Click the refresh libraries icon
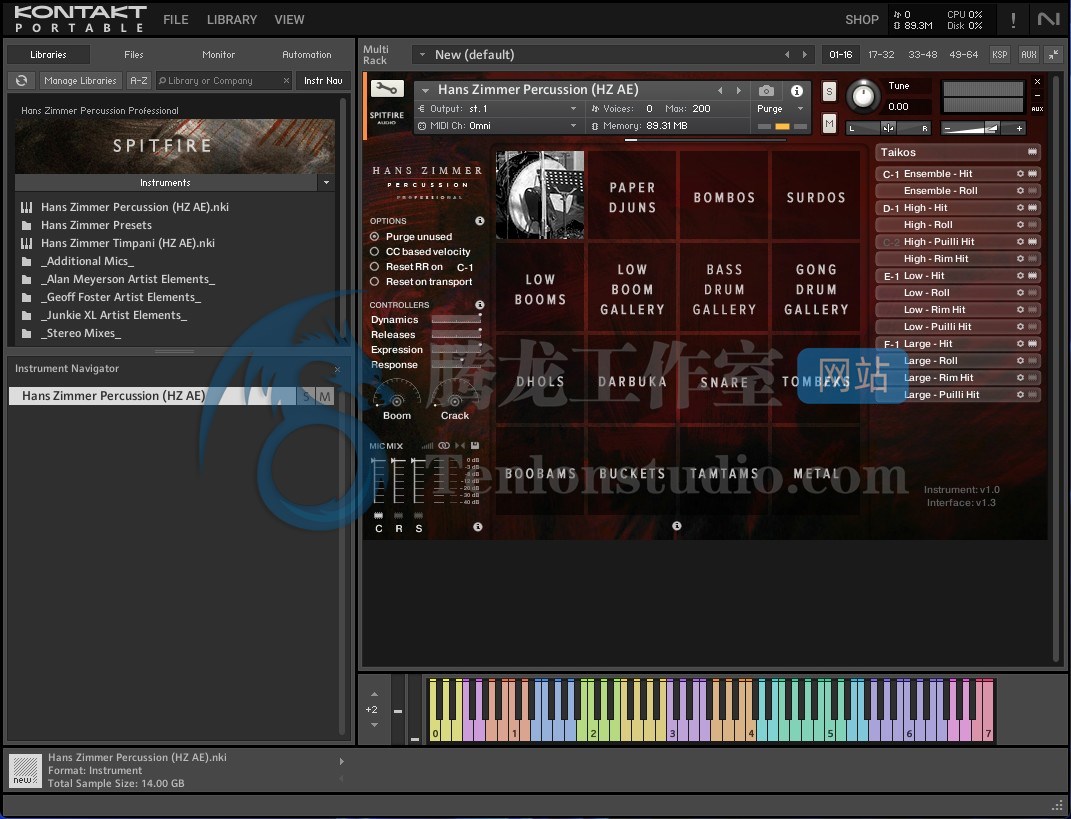The image size is (1071, 819). click(22, 81)
